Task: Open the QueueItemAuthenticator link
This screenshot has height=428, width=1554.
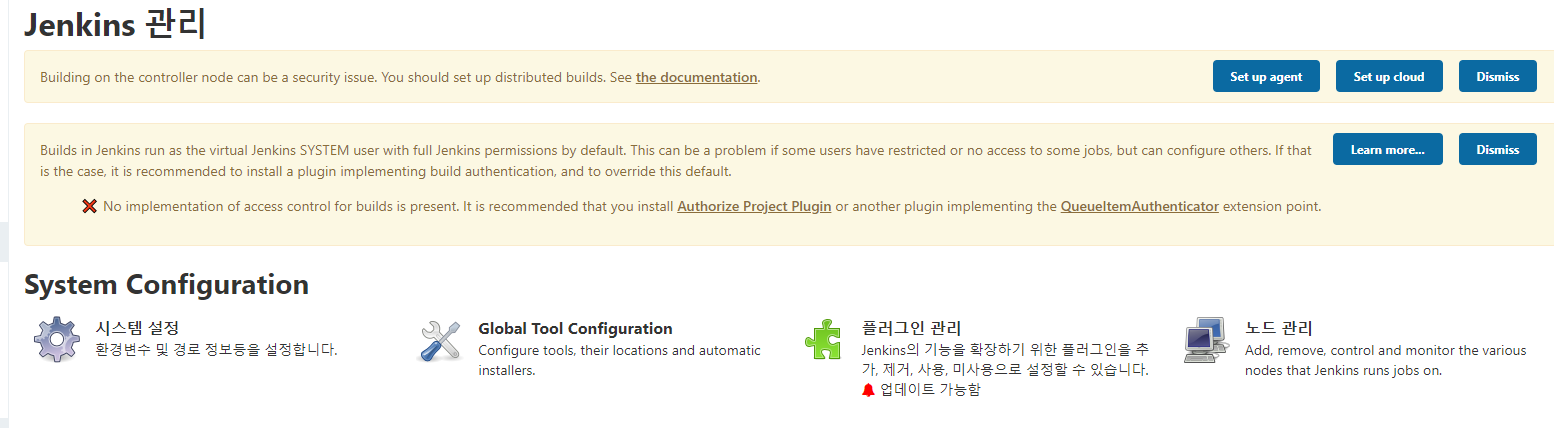Action: [1139, 207]
